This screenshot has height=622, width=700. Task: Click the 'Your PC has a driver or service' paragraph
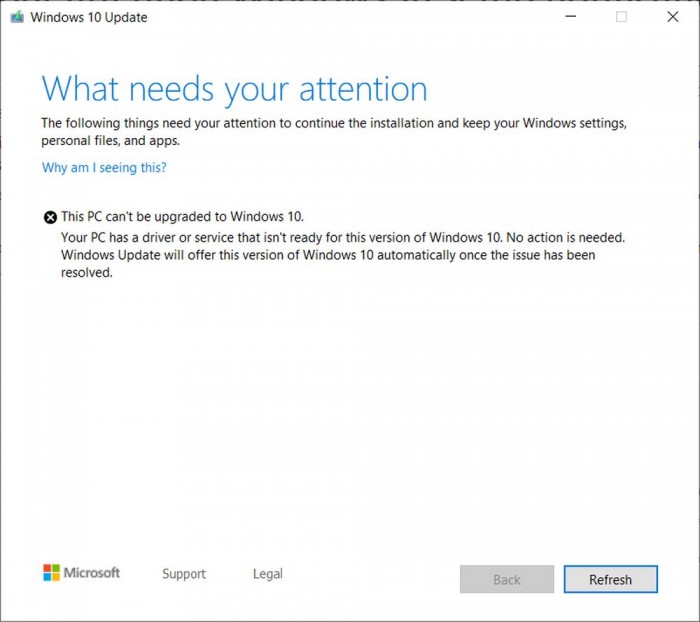343,255
